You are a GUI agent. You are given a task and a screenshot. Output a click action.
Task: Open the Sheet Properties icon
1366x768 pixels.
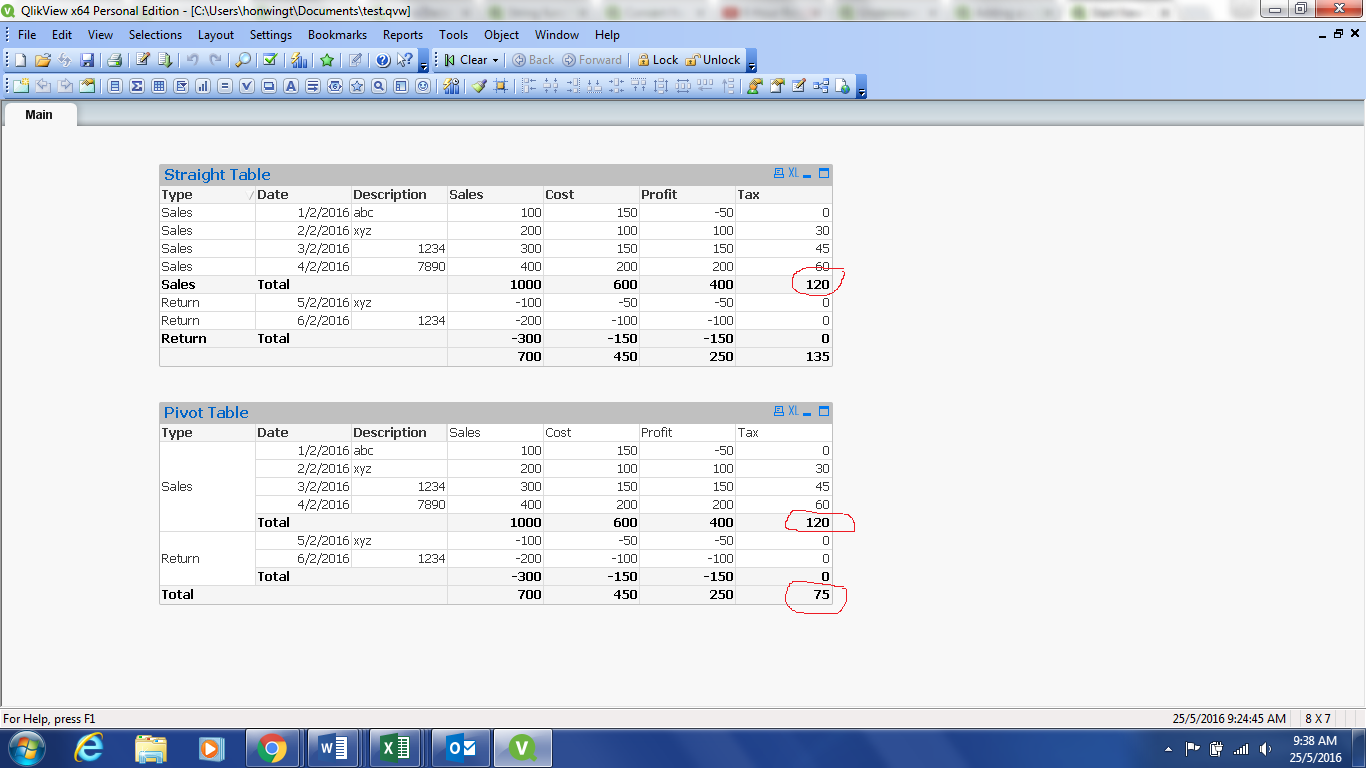pyautogui.click(x=87, y=86)
